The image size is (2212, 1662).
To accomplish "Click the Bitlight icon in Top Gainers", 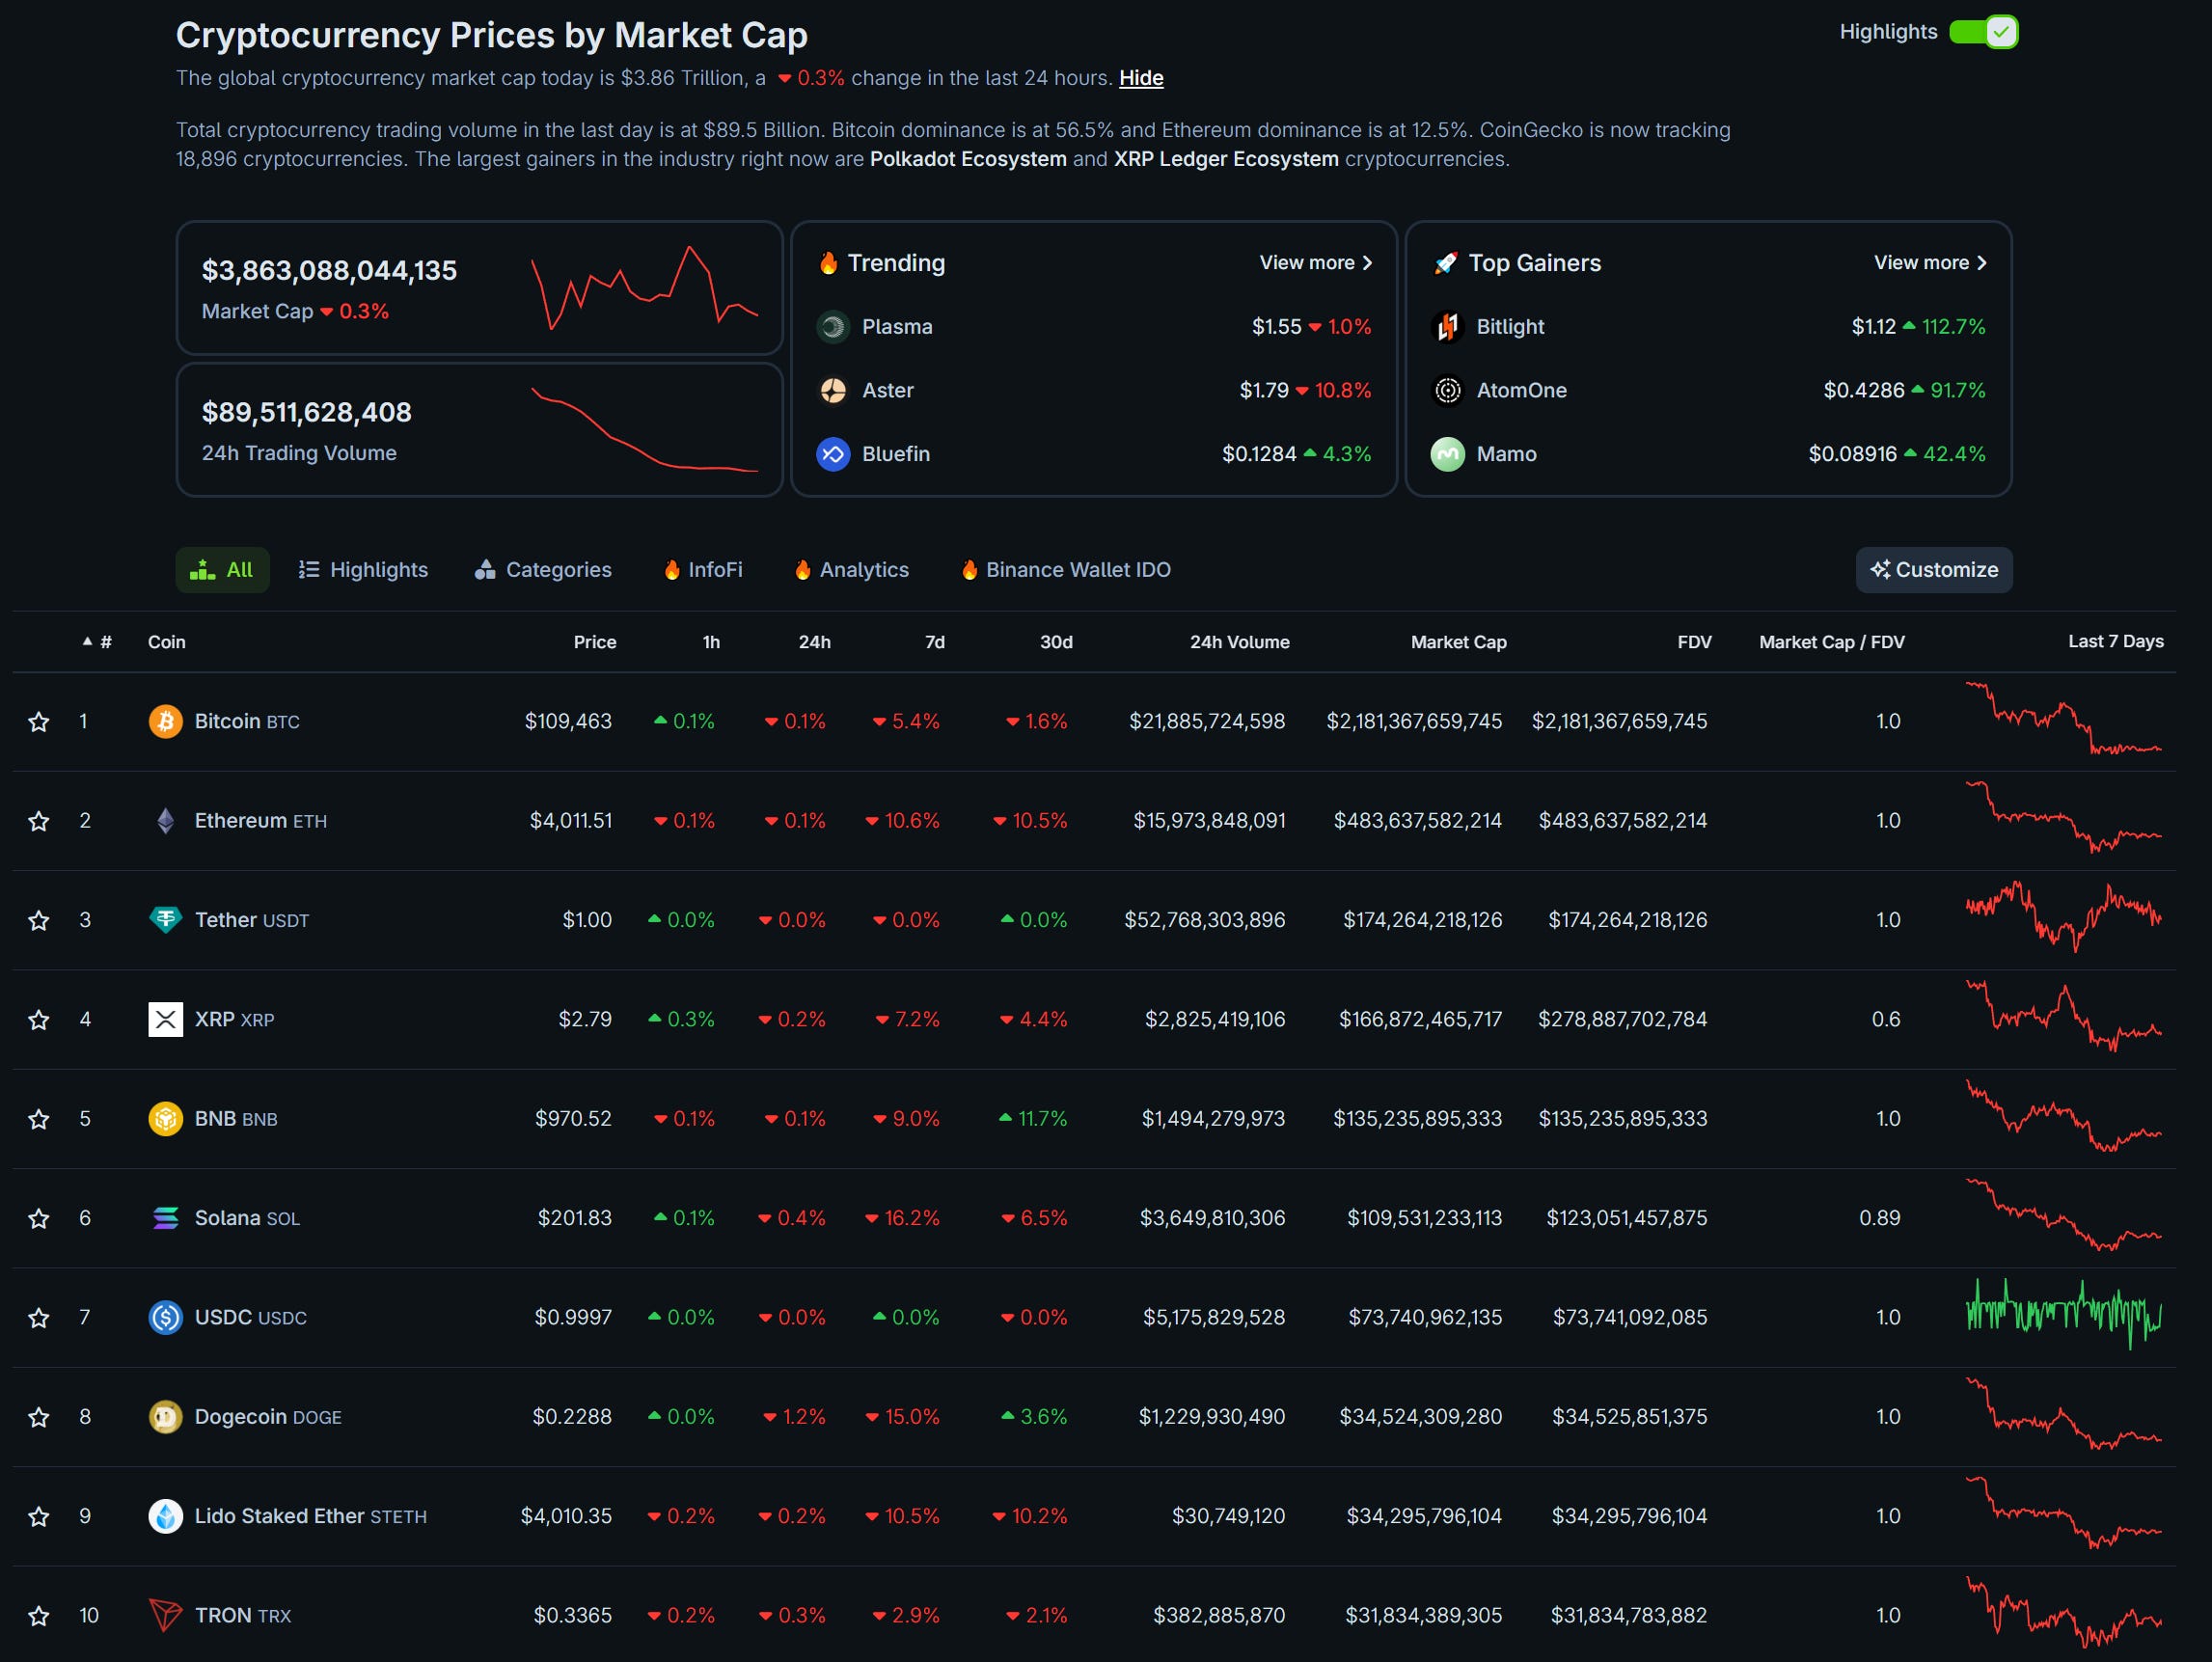I will click(x=1447, y=327).
